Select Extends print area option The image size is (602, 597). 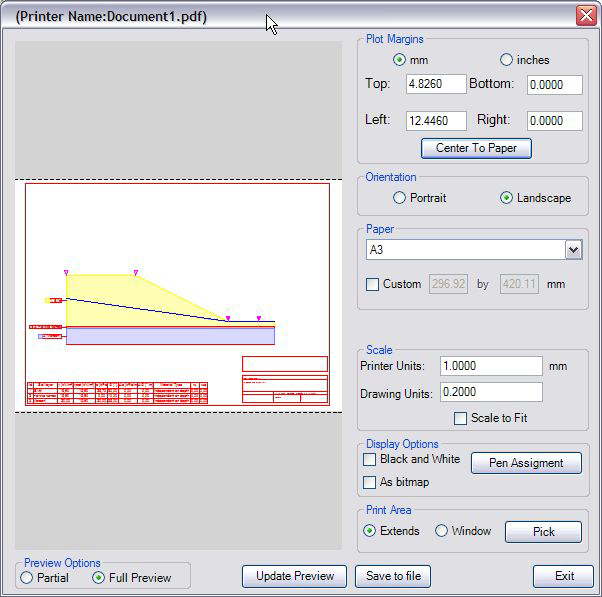[x=369, y=531]
